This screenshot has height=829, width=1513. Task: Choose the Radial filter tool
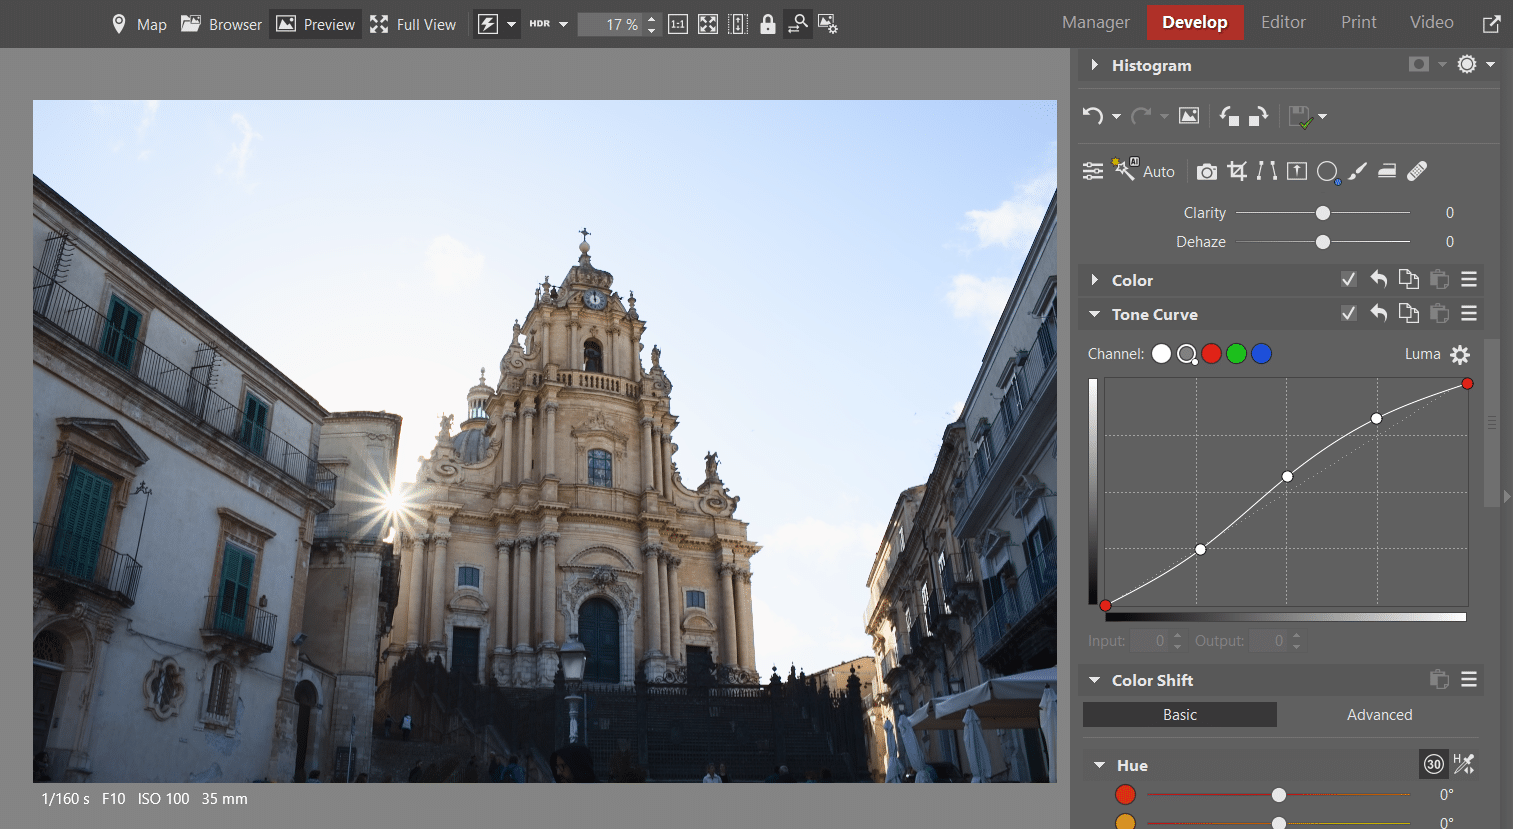[1328, 172]
